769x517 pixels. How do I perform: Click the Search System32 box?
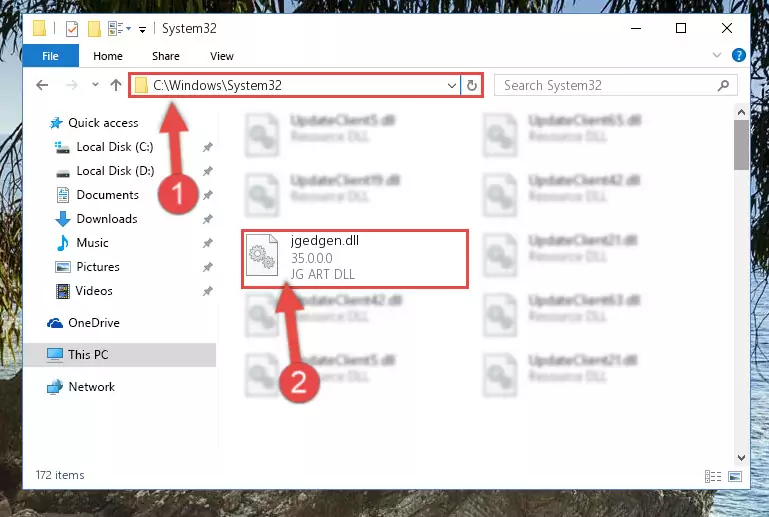[615, 85]
